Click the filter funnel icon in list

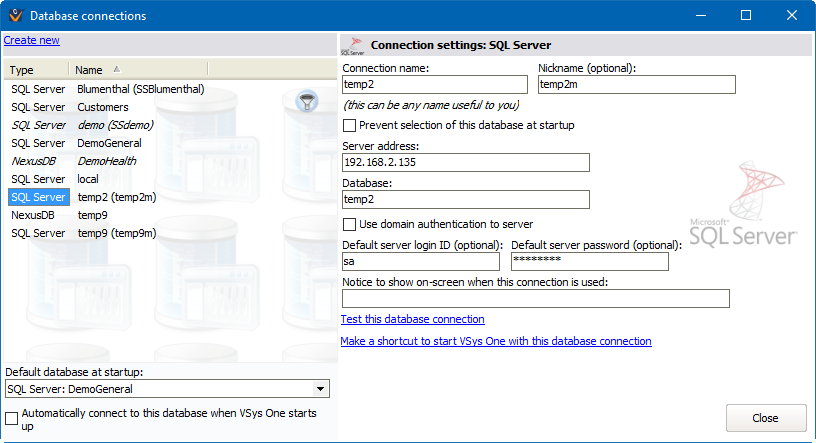[x=307, y=101]
